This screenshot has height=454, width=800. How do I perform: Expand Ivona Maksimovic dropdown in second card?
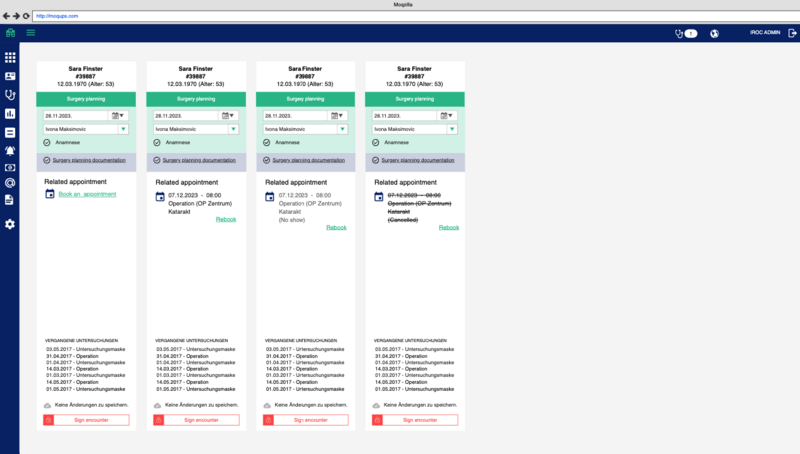(233, 129)
